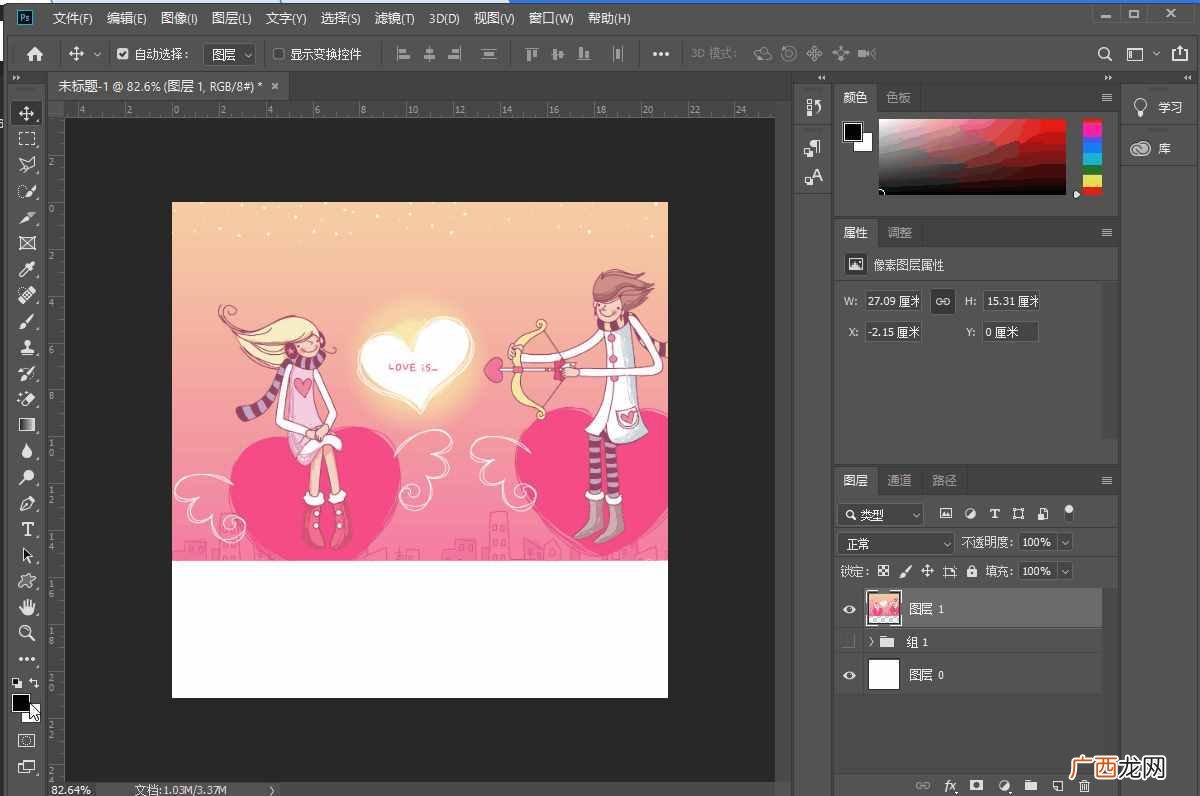Open the 填充 fill dropdown arrow
1200x796 pixels.
[x=1065, y=571]
